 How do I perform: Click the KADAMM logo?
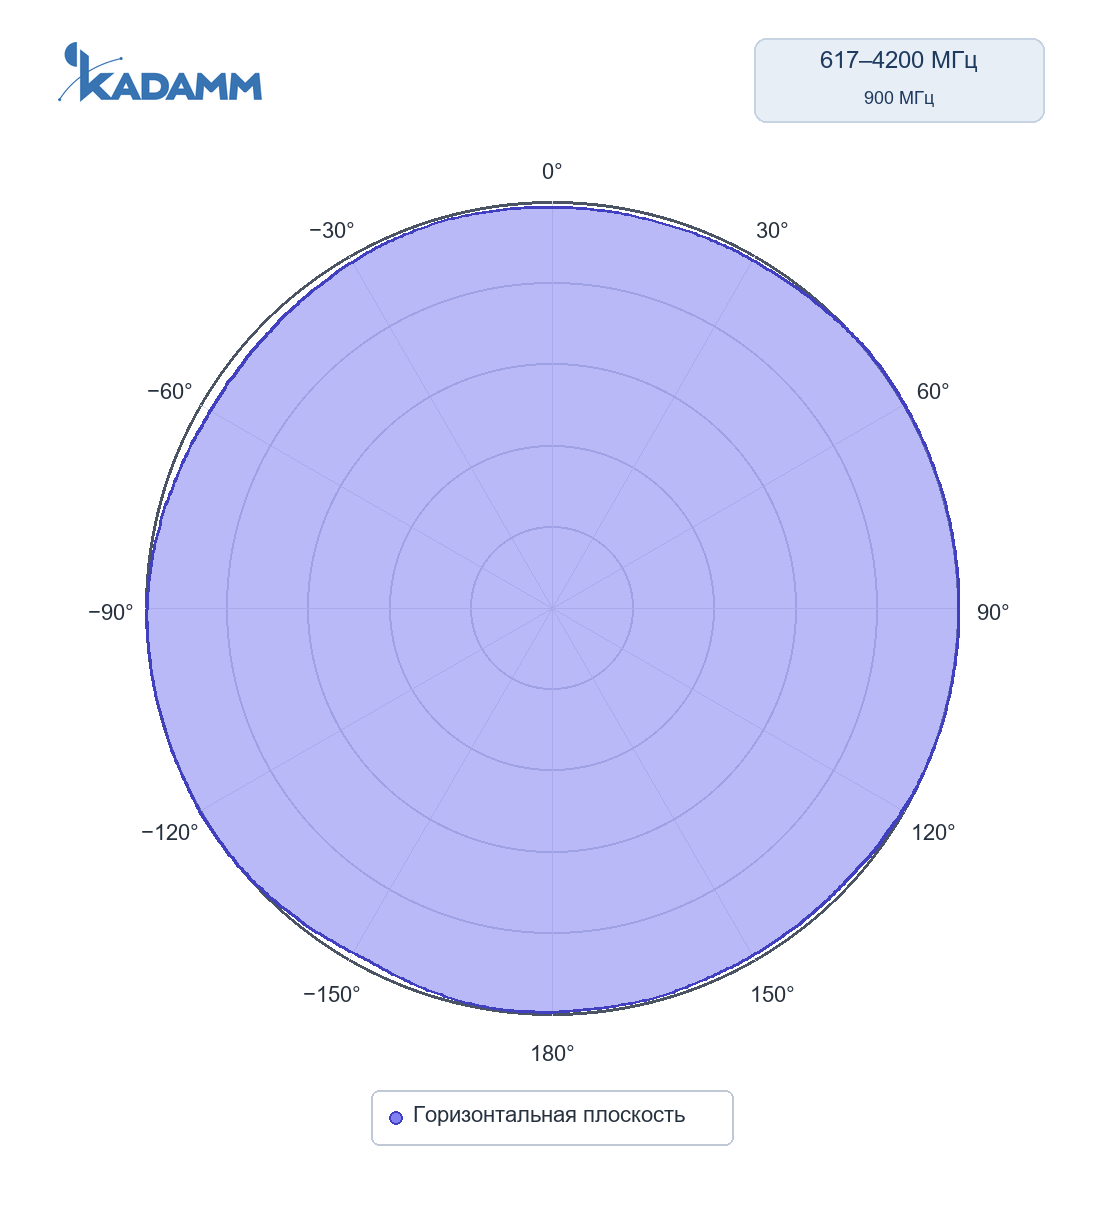coord(160,72)
